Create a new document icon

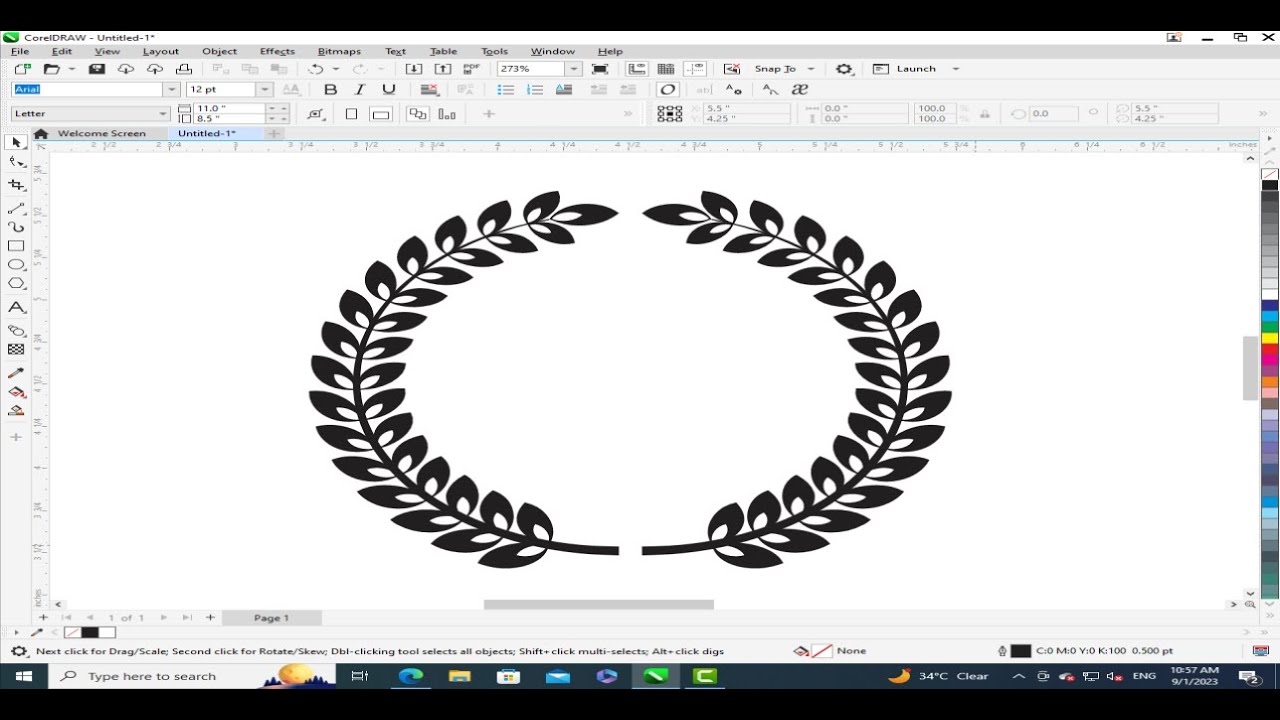coord(22,69)
